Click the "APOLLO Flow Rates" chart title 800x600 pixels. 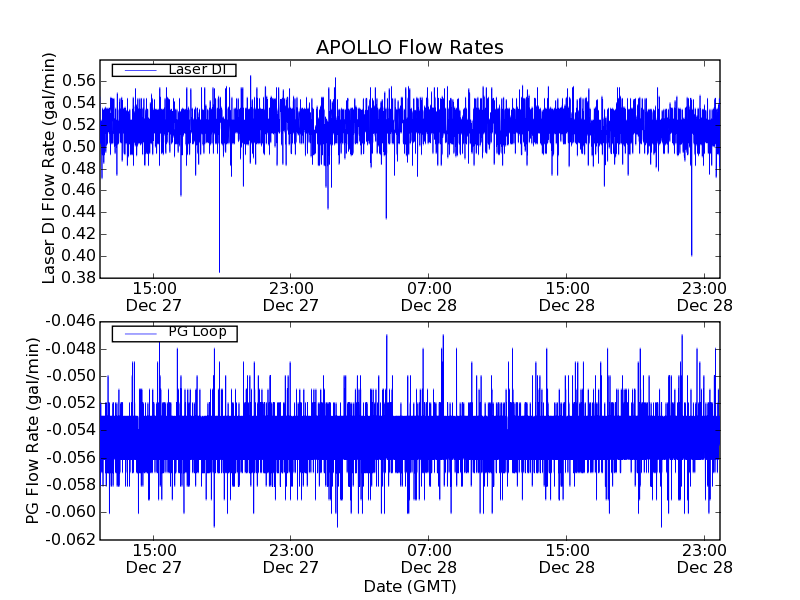410,47
